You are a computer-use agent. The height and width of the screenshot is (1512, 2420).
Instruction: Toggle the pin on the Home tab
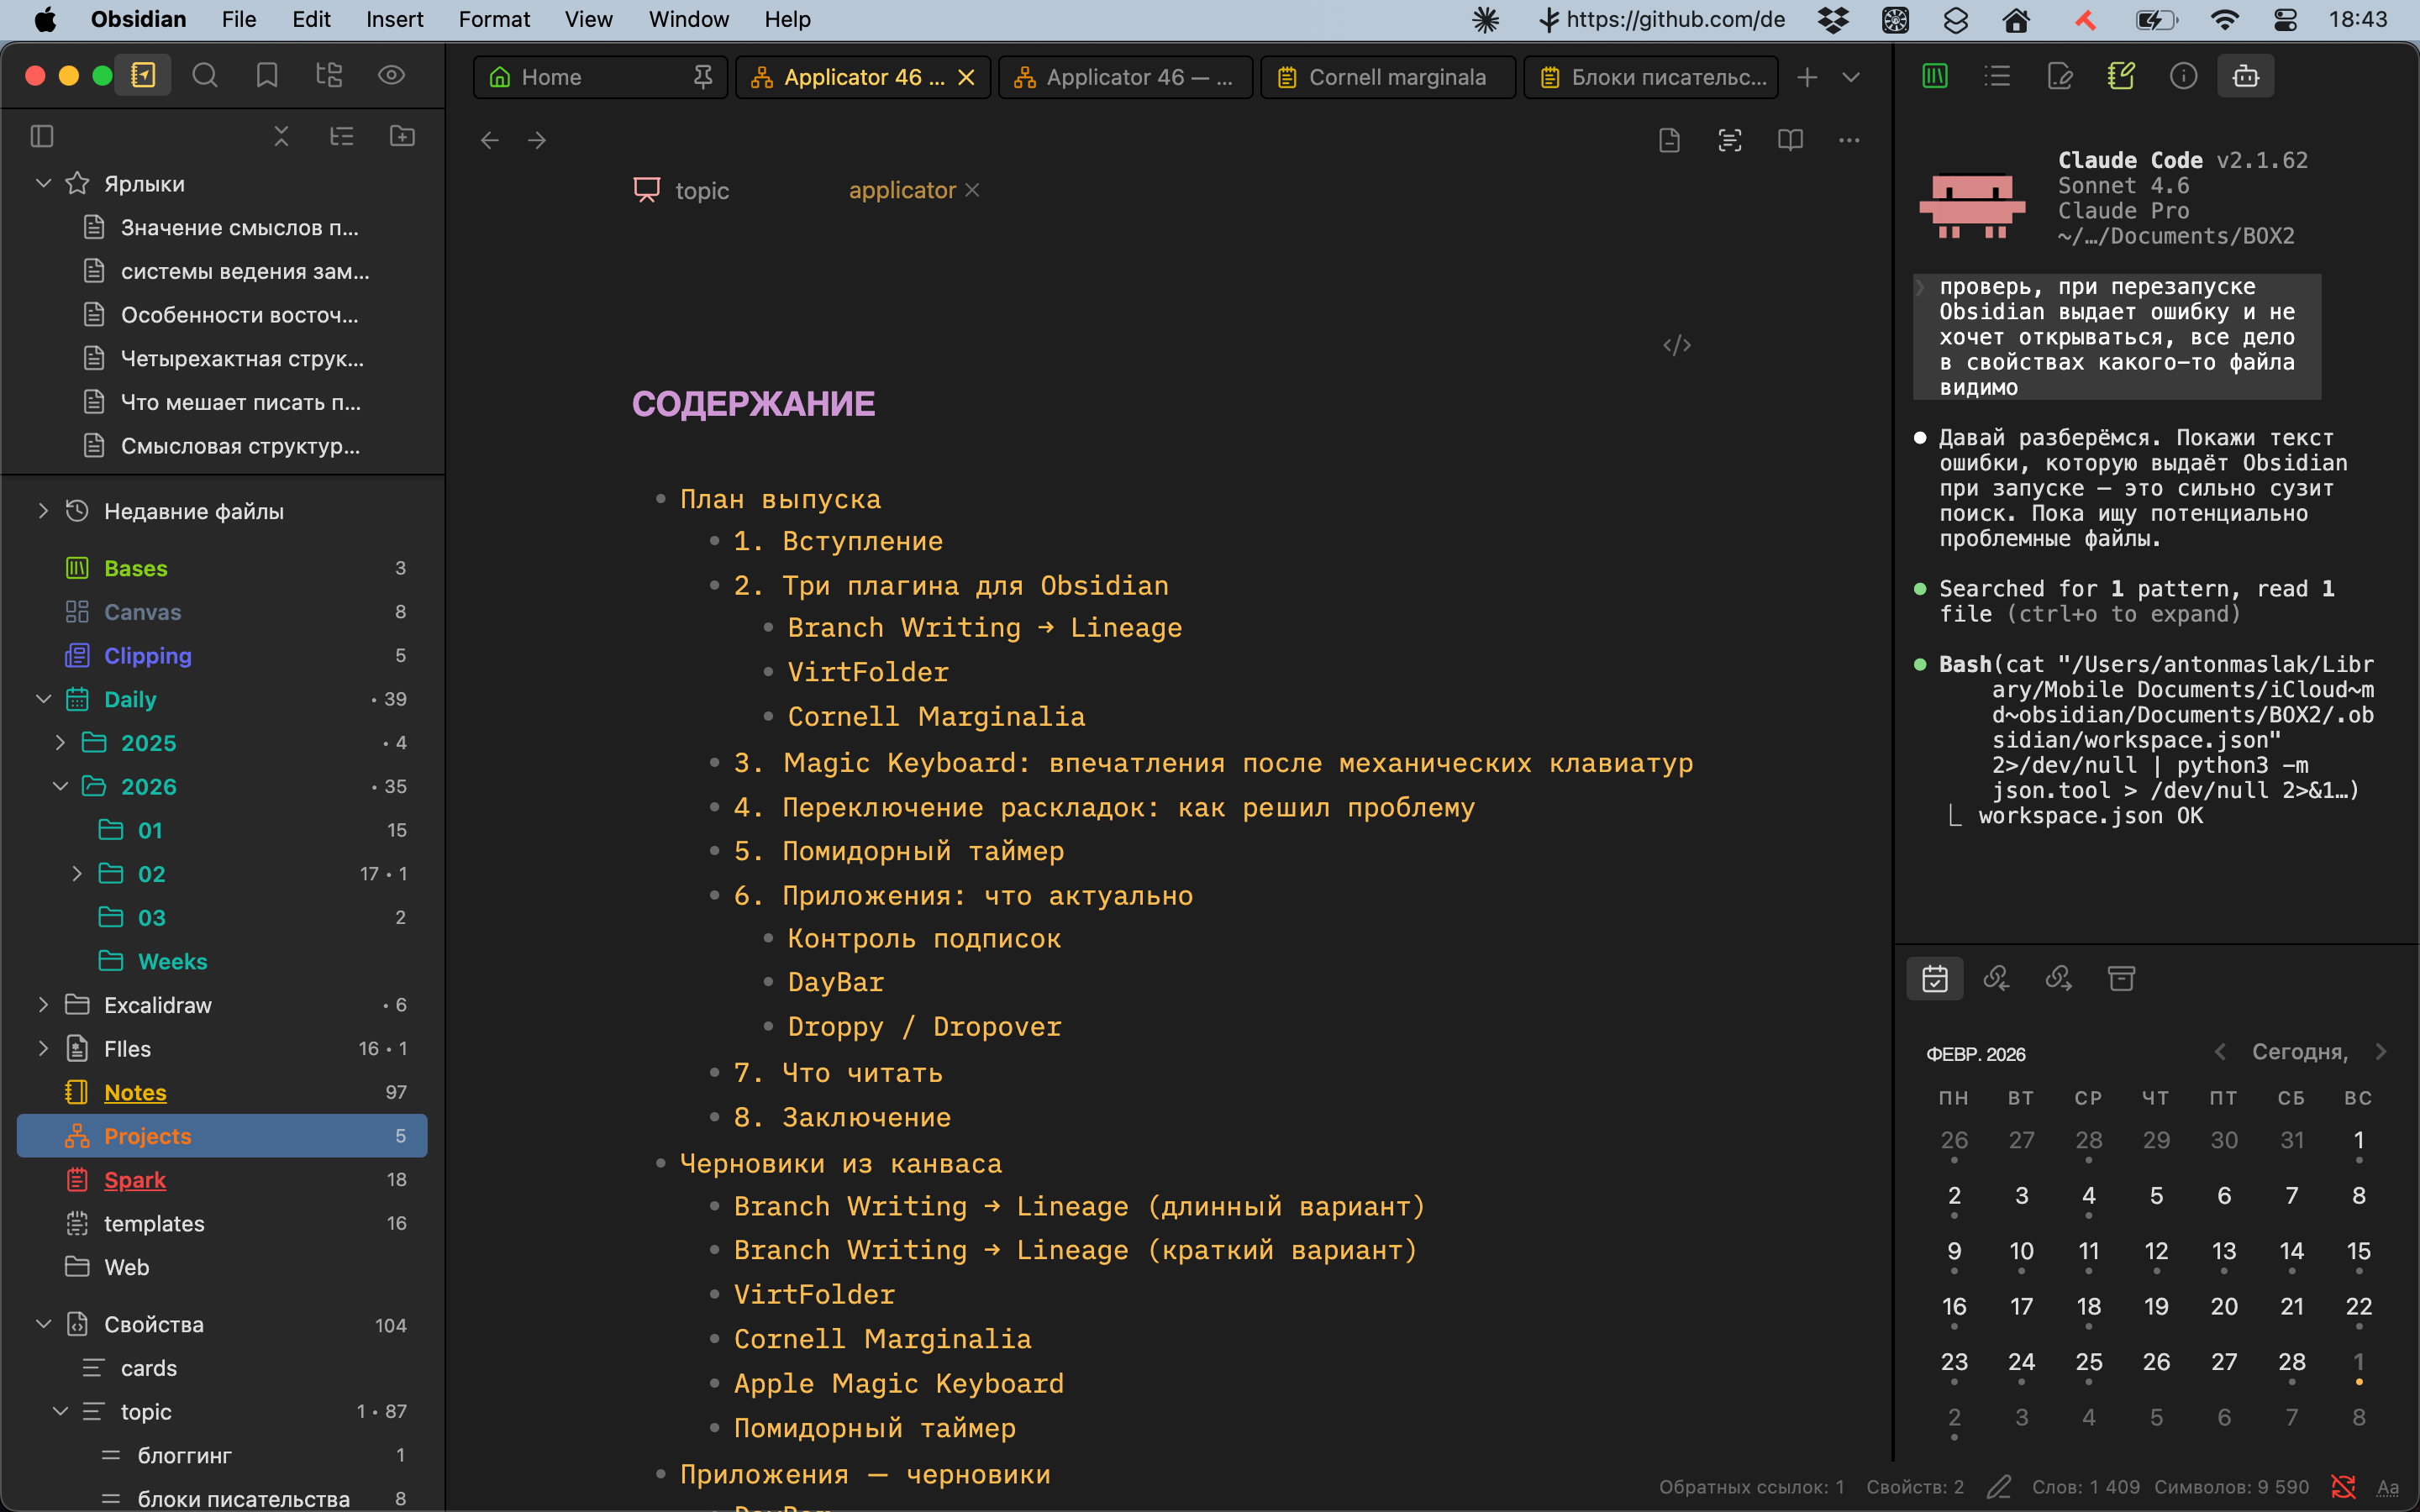703,77
